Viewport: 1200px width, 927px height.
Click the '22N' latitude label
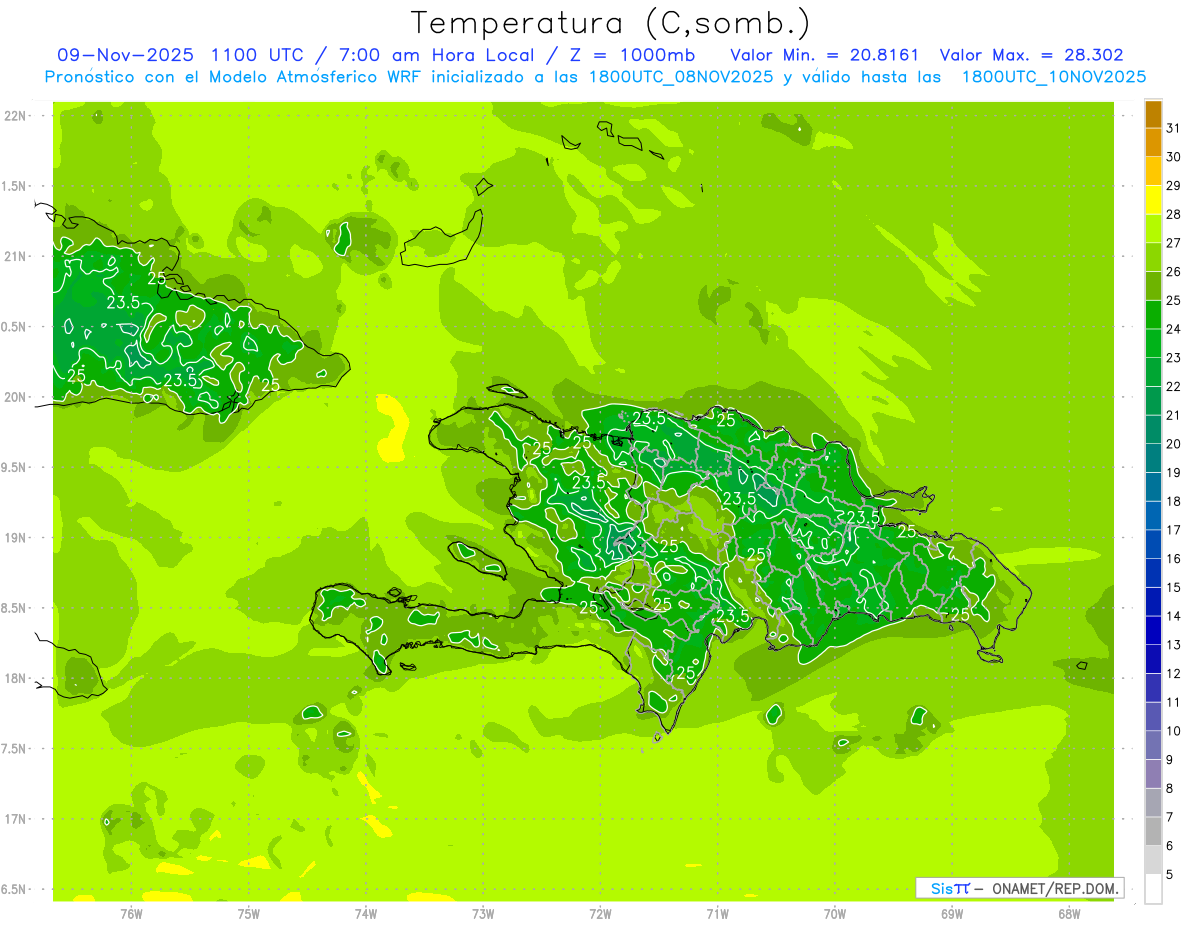[15, 116]
